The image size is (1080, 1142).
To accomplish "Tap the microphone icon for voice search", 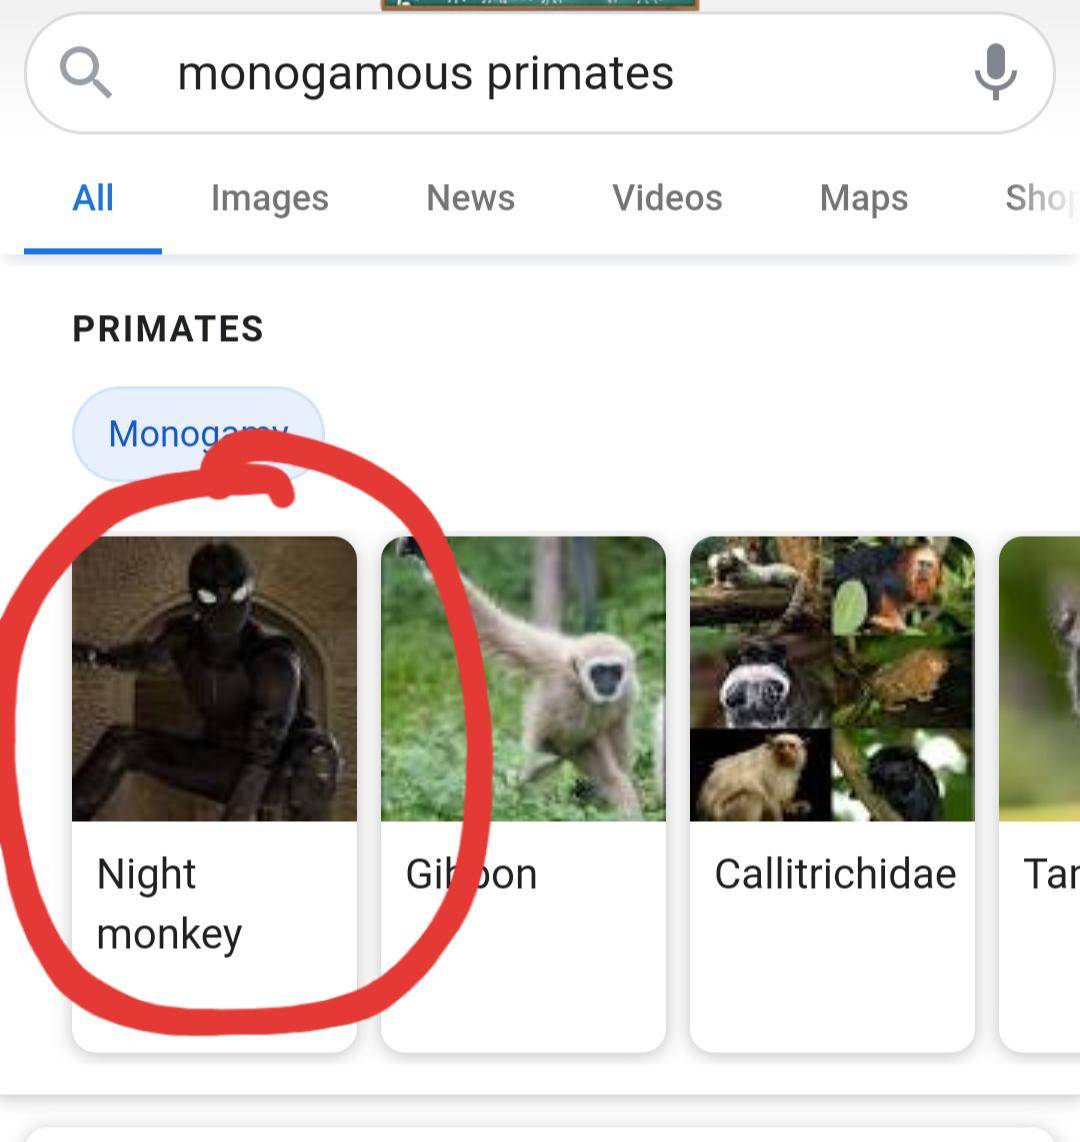I will (x=996, y=72).
